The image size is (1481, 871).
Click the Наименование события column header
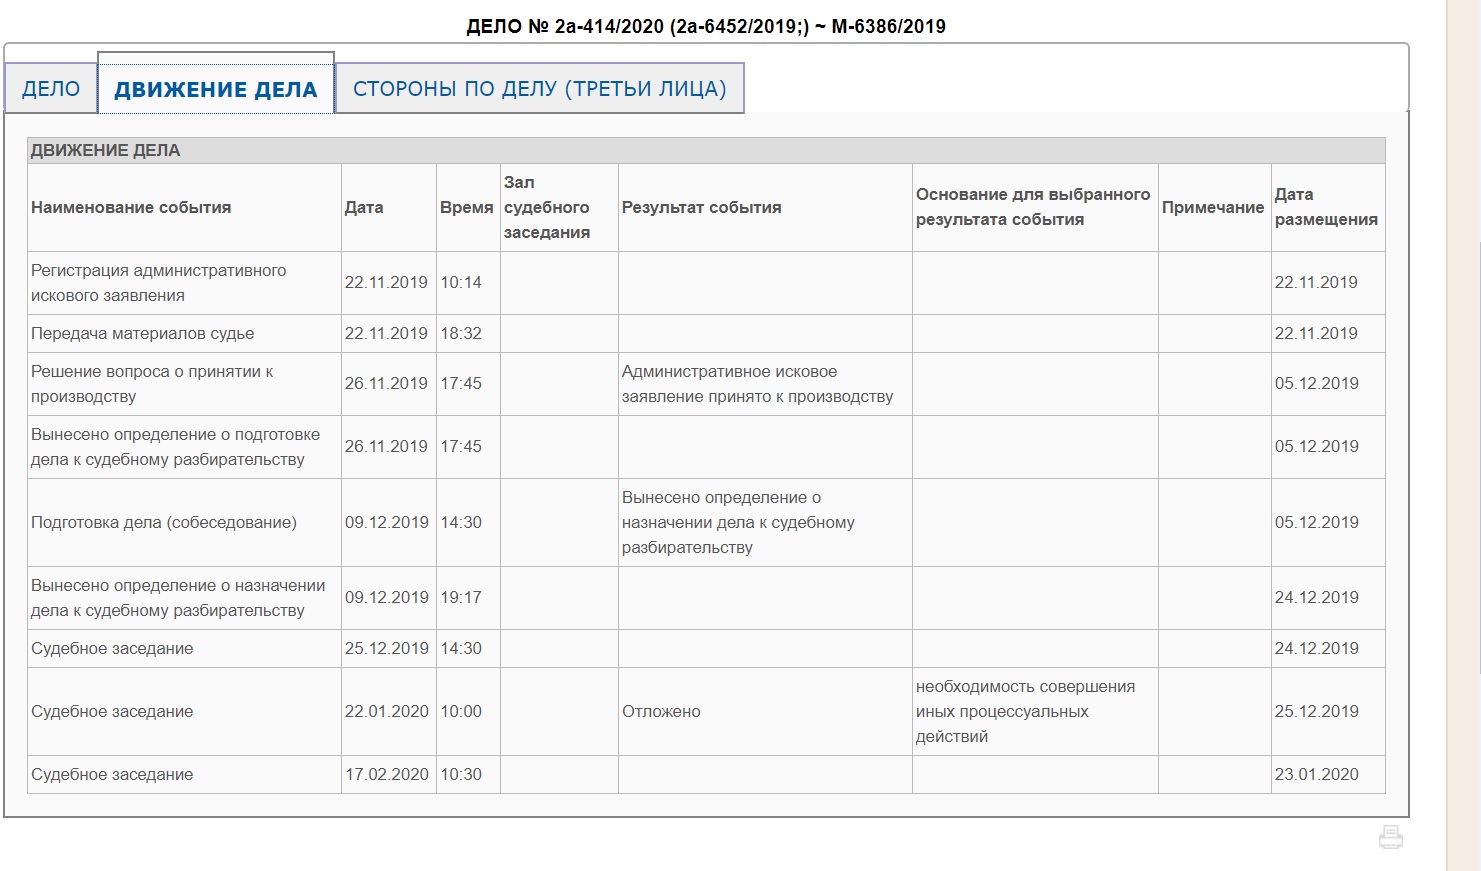point(131,208)
